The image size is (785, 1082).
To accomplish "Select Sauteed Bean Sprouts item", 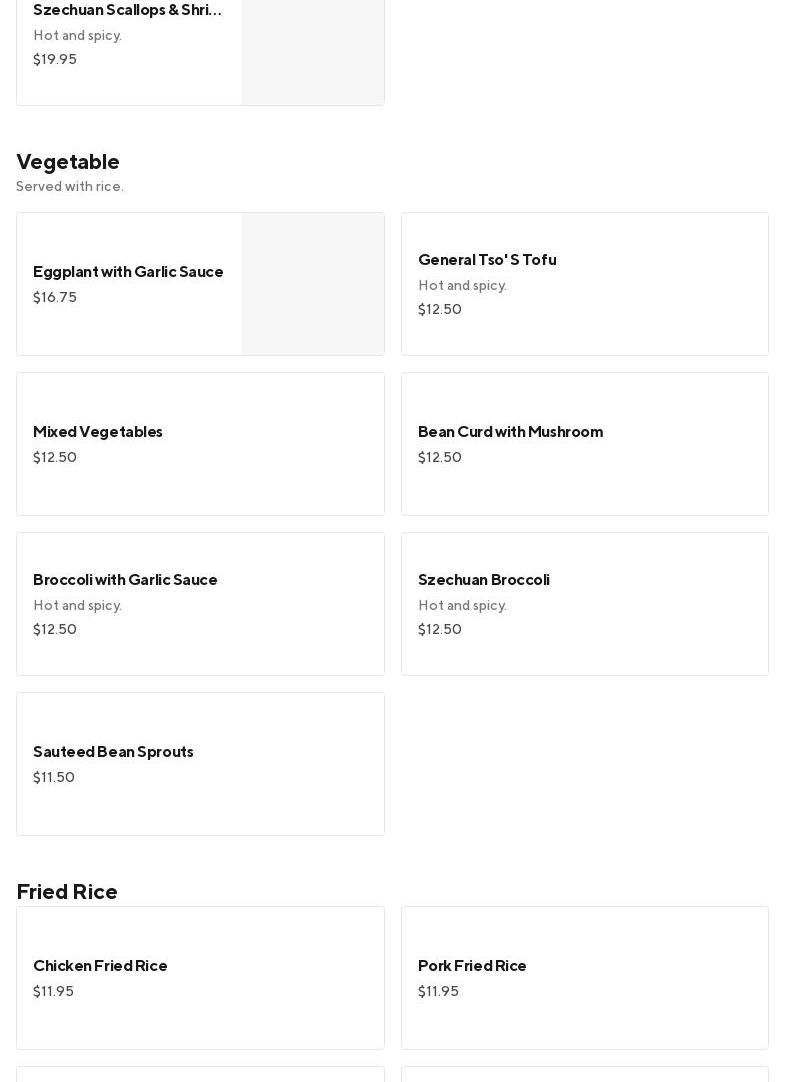I will coord(113,752).
